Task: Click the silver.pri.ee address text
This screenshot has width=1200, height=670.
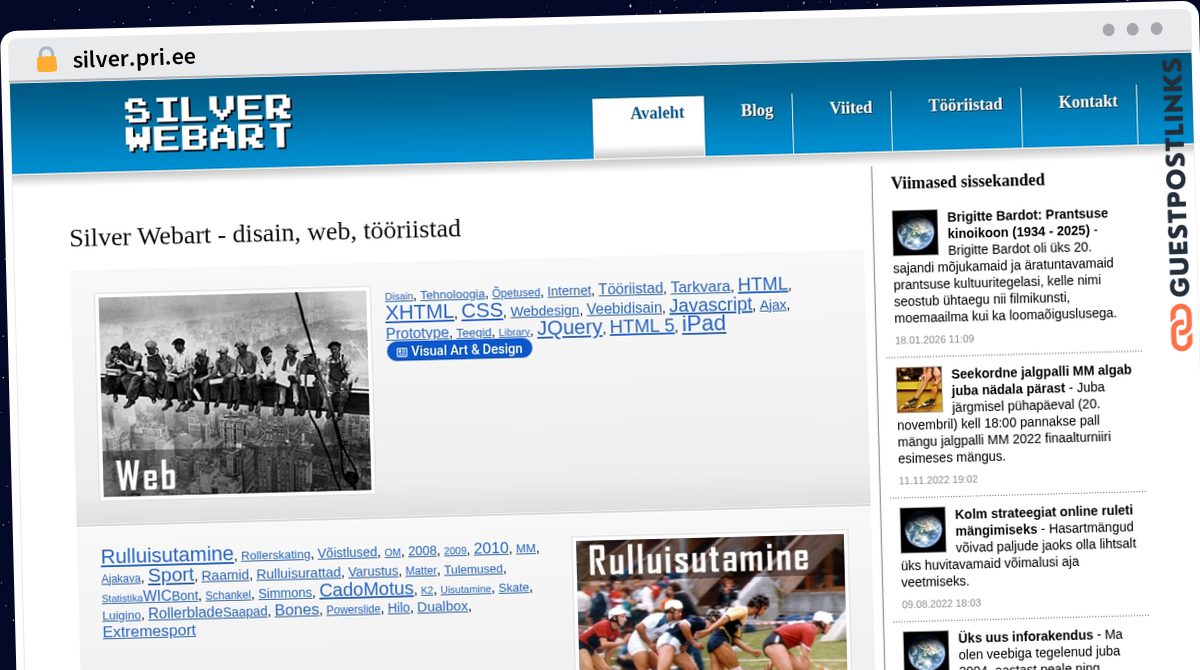Action: 134,58
